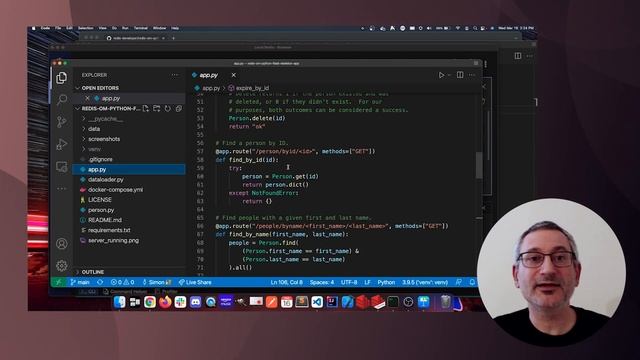640x360 pixels.
Task: Run the Python file with the play button
Action: click(x=441, y=75)
